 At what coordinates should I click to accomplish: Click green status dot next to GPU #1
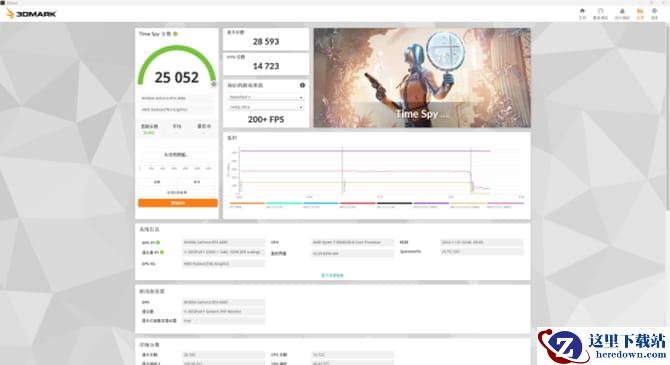[x=158, y=242]
